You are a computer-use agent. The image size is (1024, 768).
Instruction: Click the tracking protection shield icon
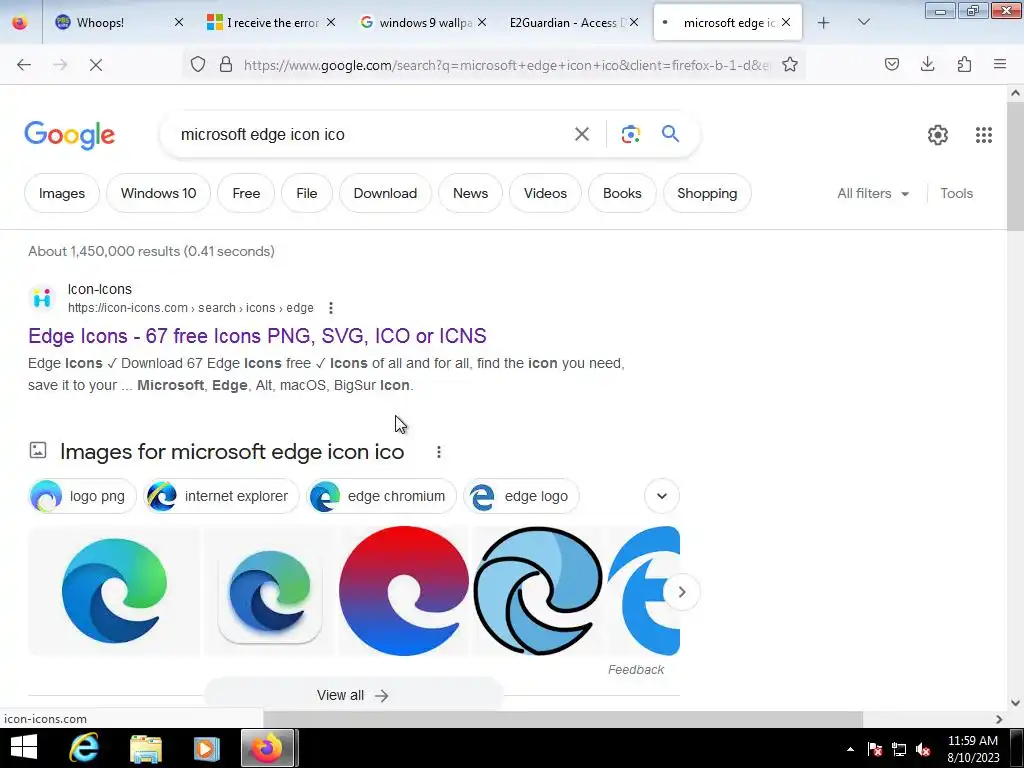coord(198,64)
